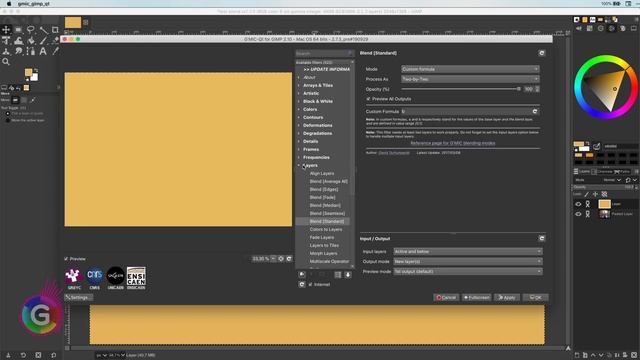
Task: Reset Blend [Standard] filter parameters icon
Action: pyautogui.click(x=542, y=53)
